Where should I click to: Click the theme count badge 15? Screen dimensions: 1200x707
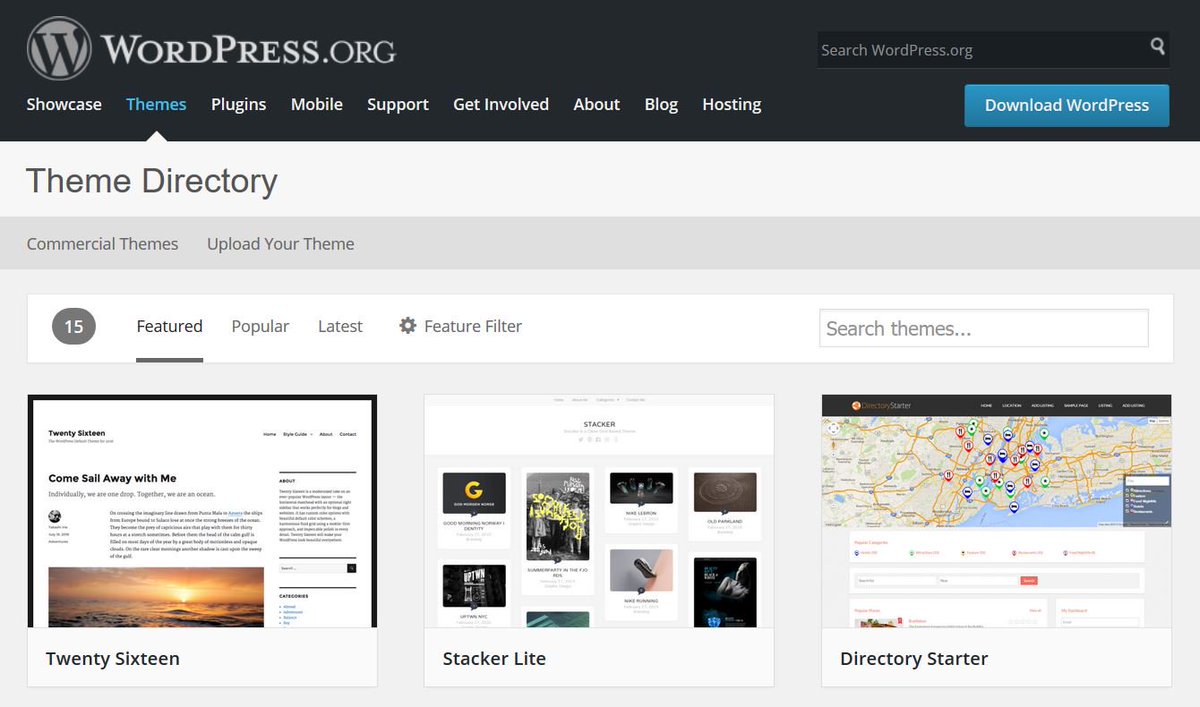coord(74,326)
